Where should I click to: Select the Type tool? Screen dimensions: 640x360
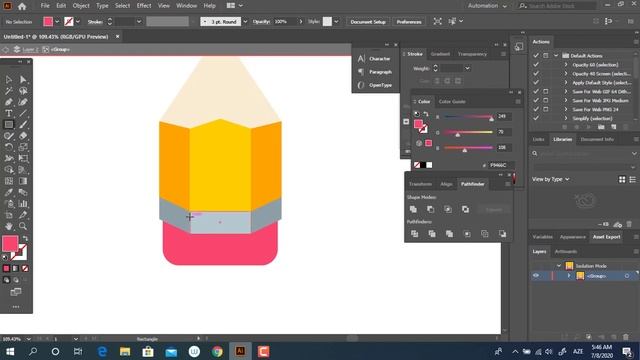click(x=9, y=113)
